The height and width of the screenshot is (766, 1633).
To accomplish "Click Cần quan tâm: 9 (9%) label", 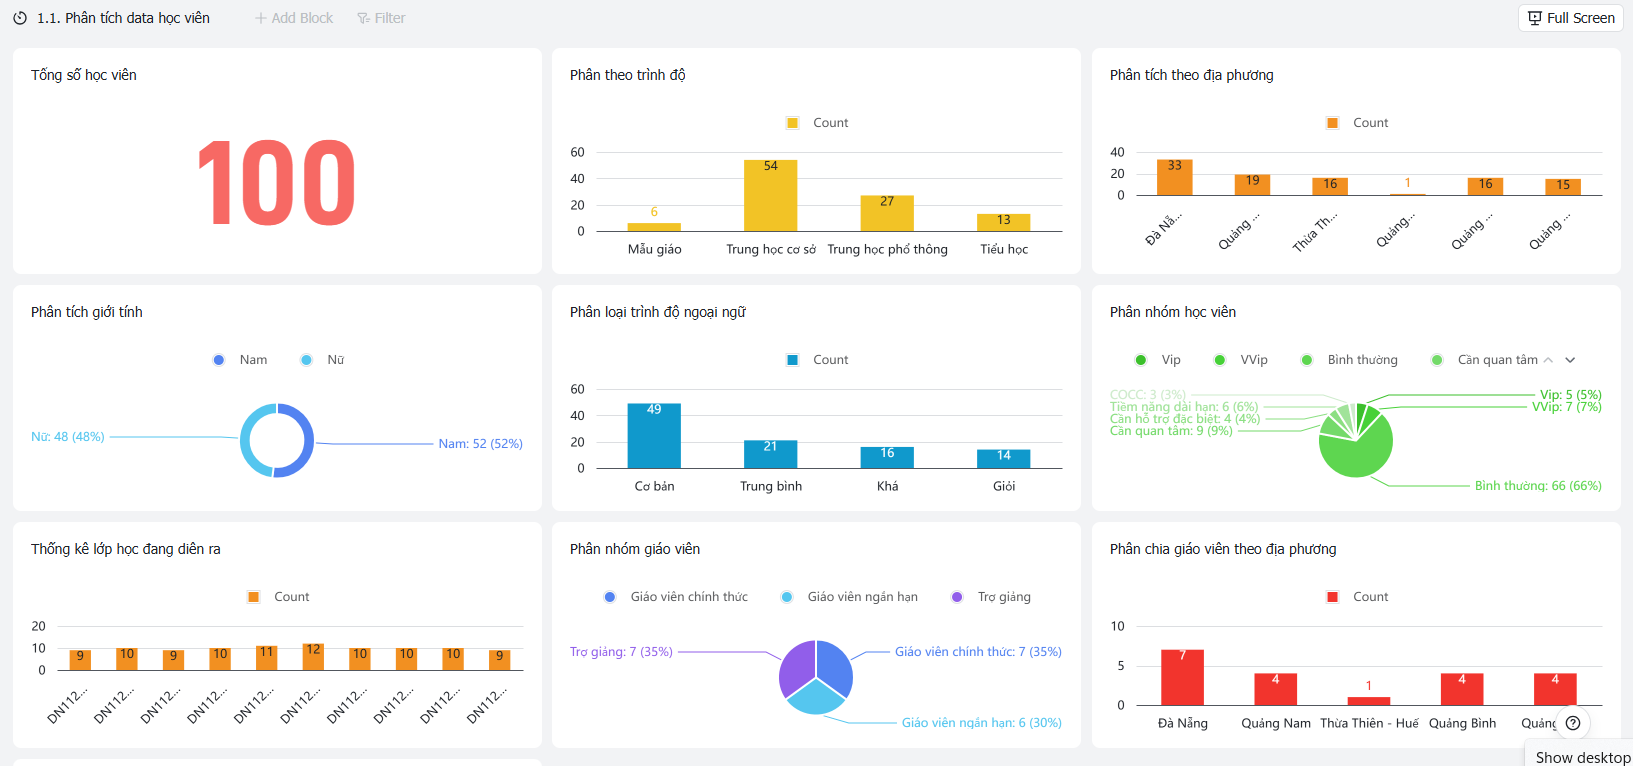I will (1171, 431).
